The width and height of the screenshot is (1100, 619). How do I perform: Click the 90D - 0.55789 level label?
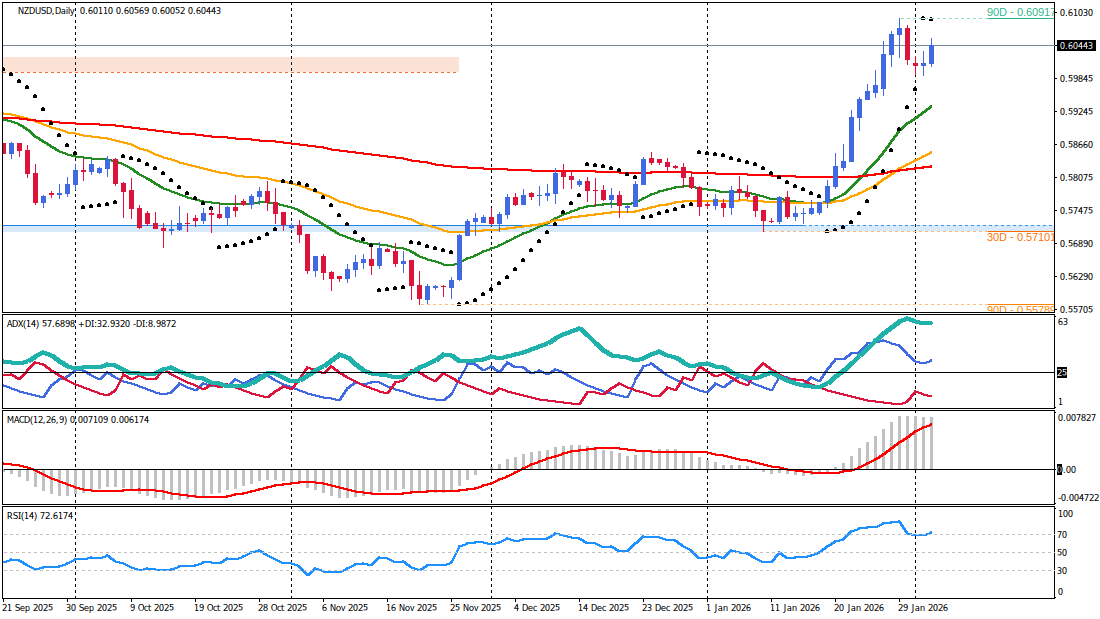(1020, 309)
